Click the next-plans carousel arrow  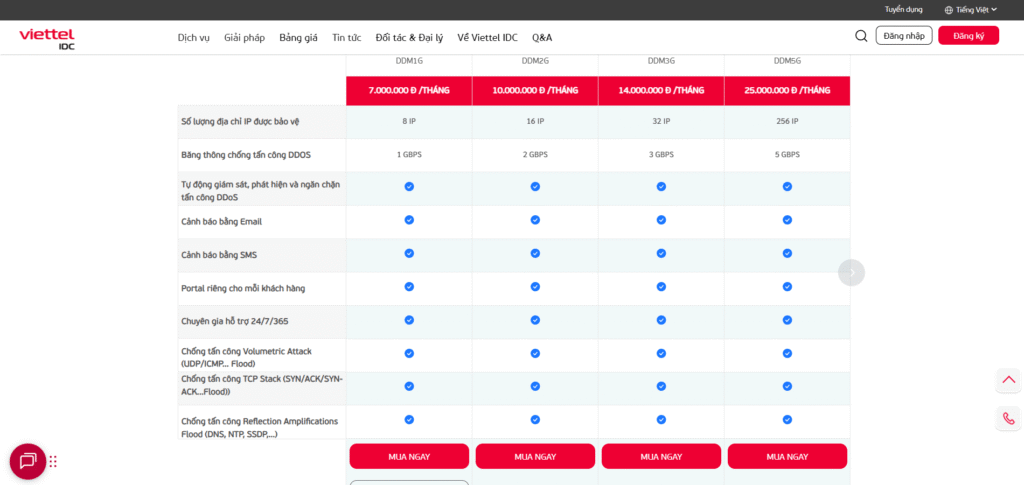coord(851,272)
